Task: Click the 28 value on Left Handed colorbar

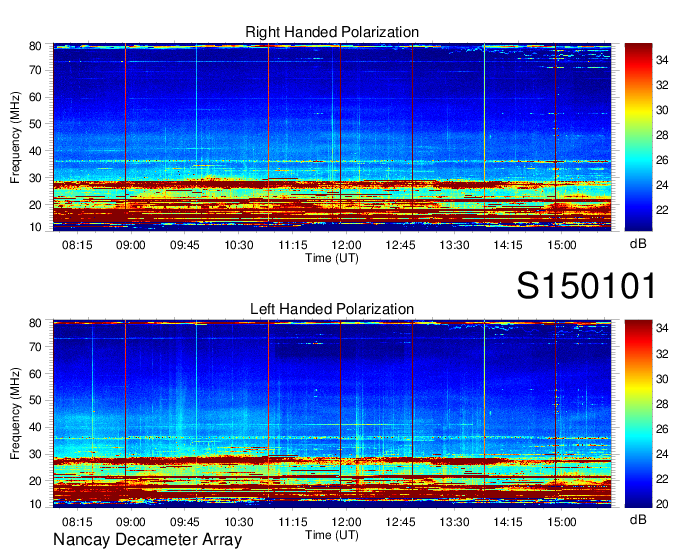Action: pyautogui.click(x=662, y=404)
